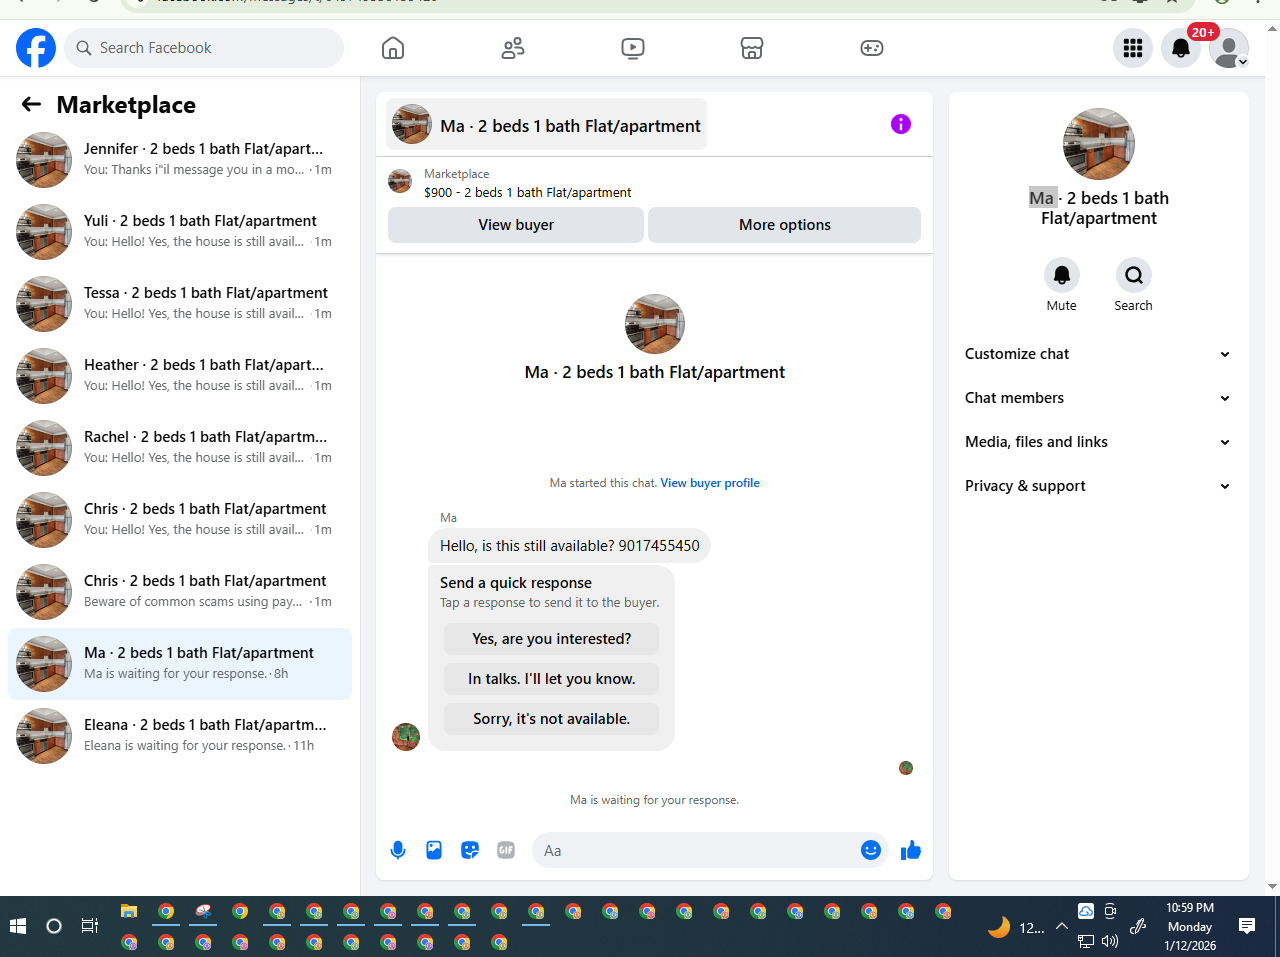
Task: Click the More options button
Action: pos(785,225)
